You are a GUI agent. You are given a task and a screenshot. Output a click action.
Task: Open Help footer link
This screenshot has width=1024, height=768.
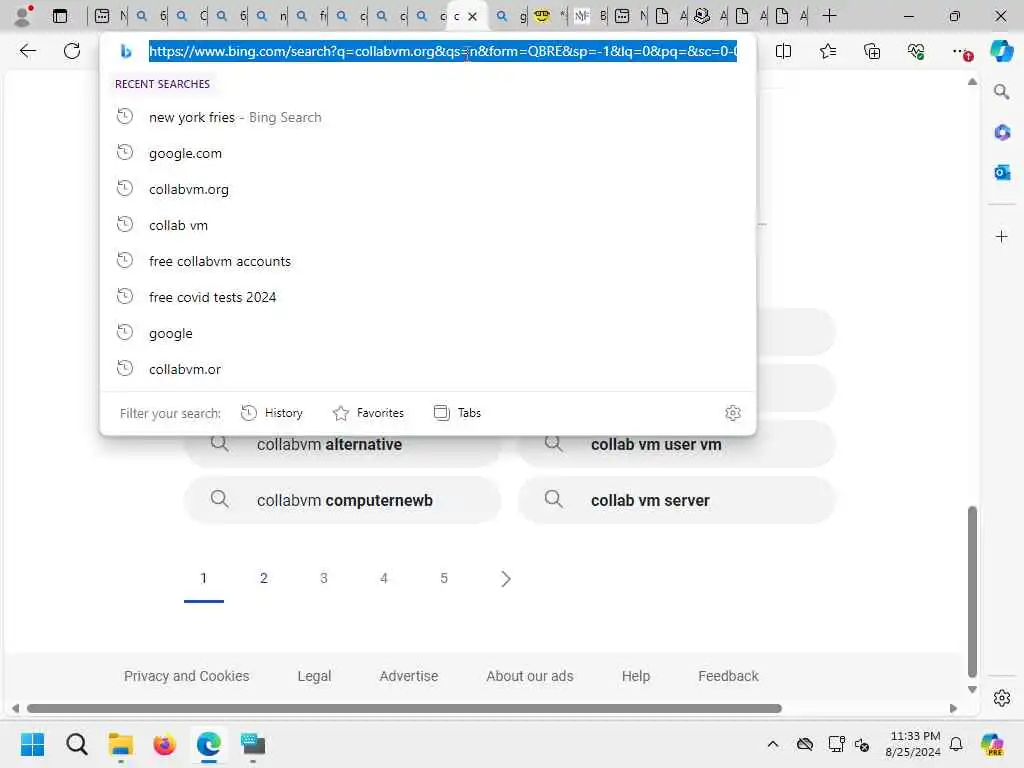(635, 677)
